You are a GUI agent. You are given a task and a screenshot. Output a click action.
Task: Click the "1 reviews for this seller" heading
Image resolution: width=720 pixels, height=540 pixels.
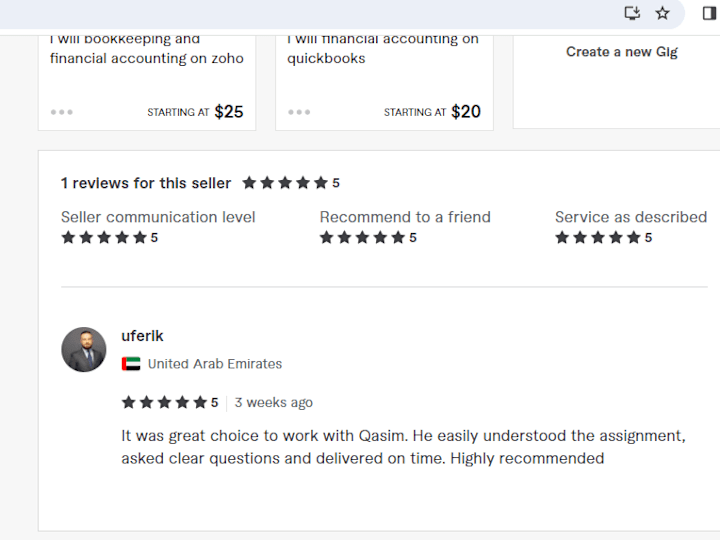[x=146, y=183]
